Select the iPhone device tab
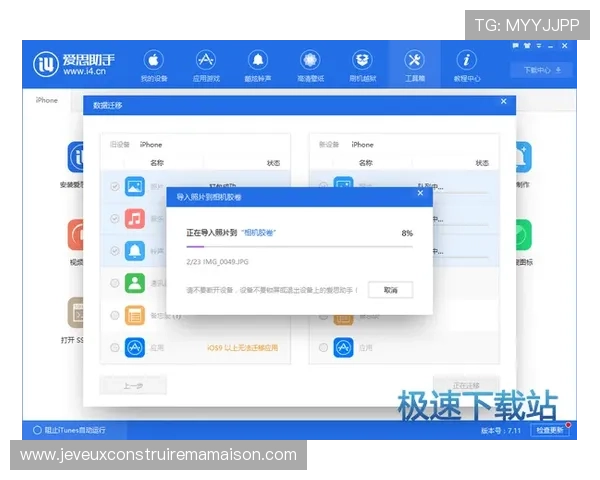Image resolution: width=600 pixels, height=480 pixels. [47, 100]
